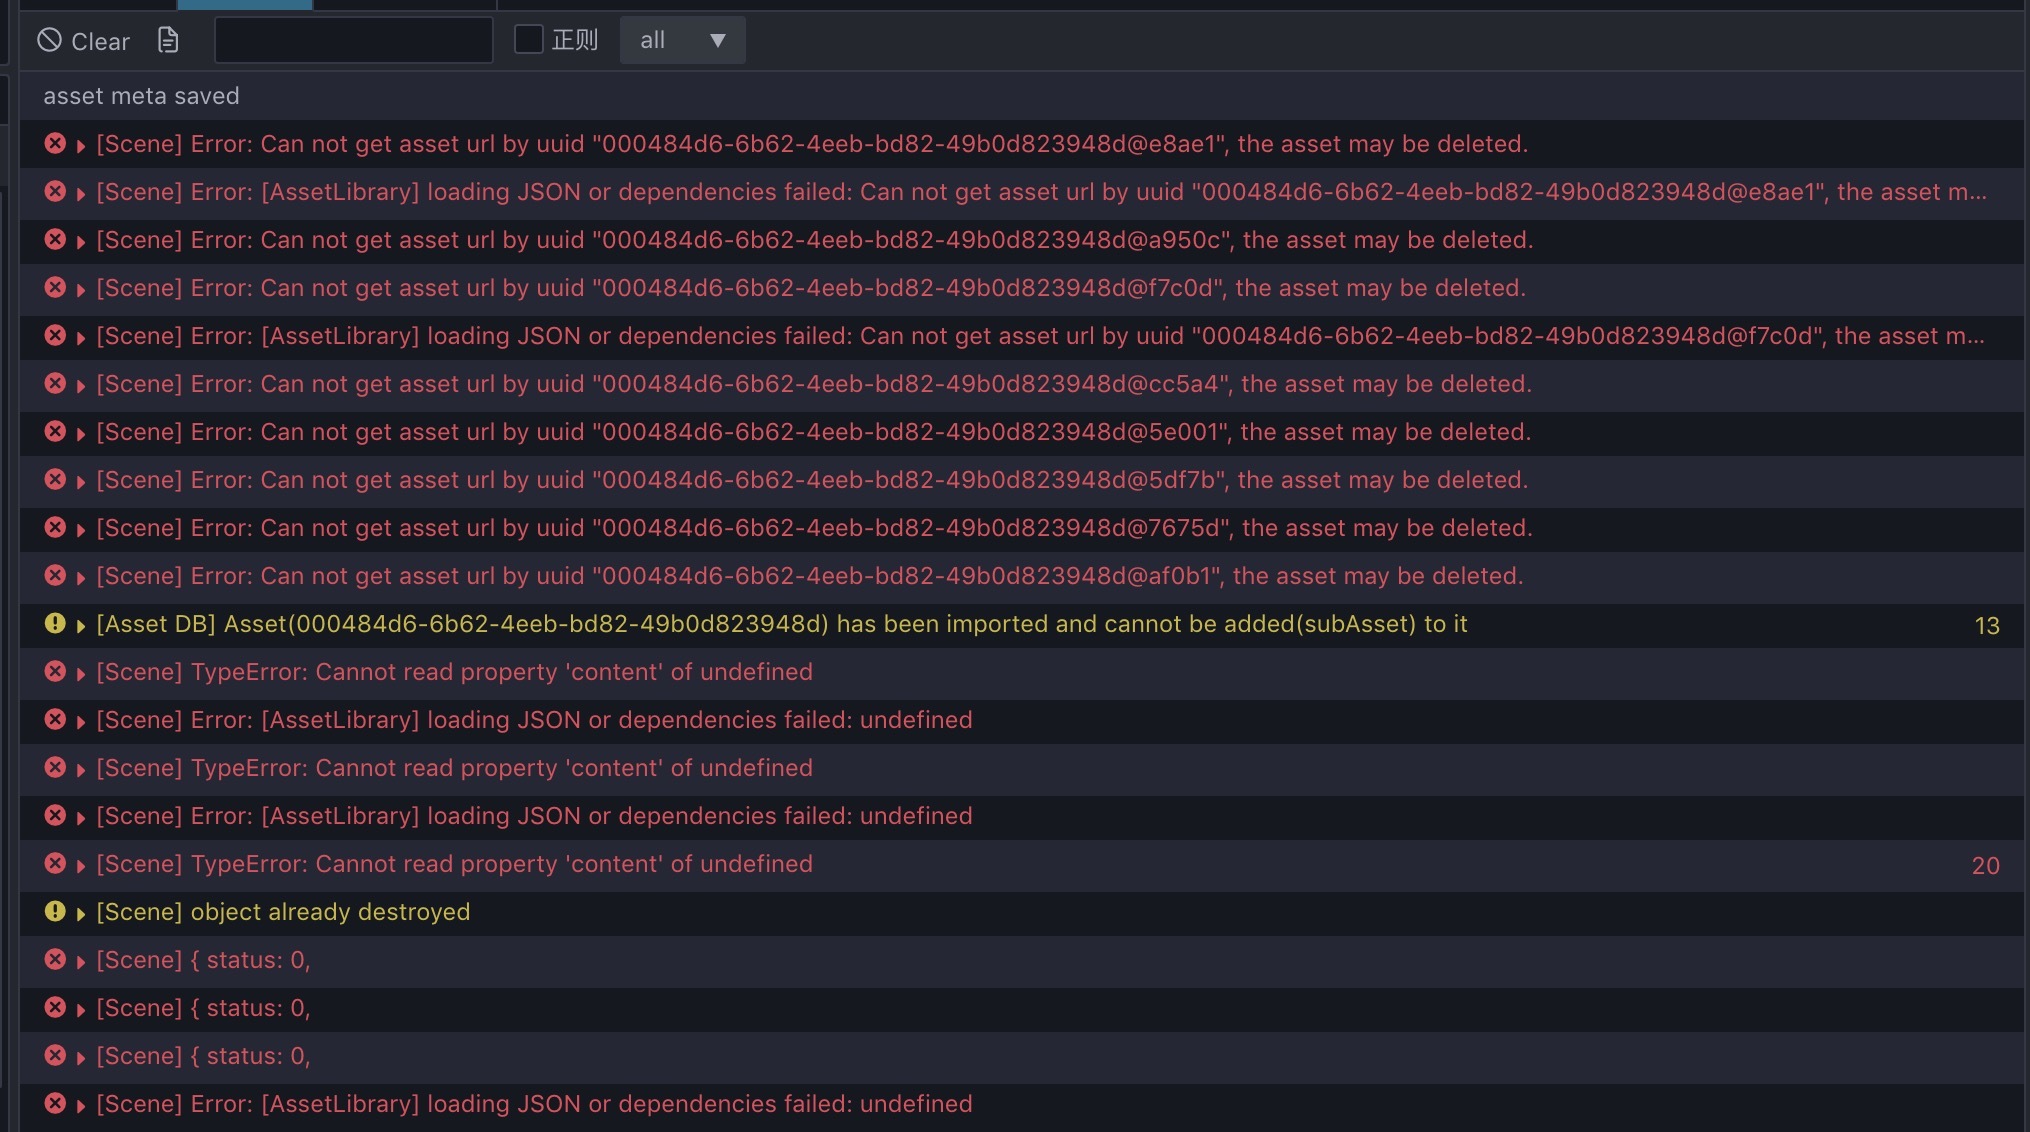Viewport: 2030px width, 1132px height.
Task: Click the count badge 20 on TypeError row
Action: (x=1985, y=866)
